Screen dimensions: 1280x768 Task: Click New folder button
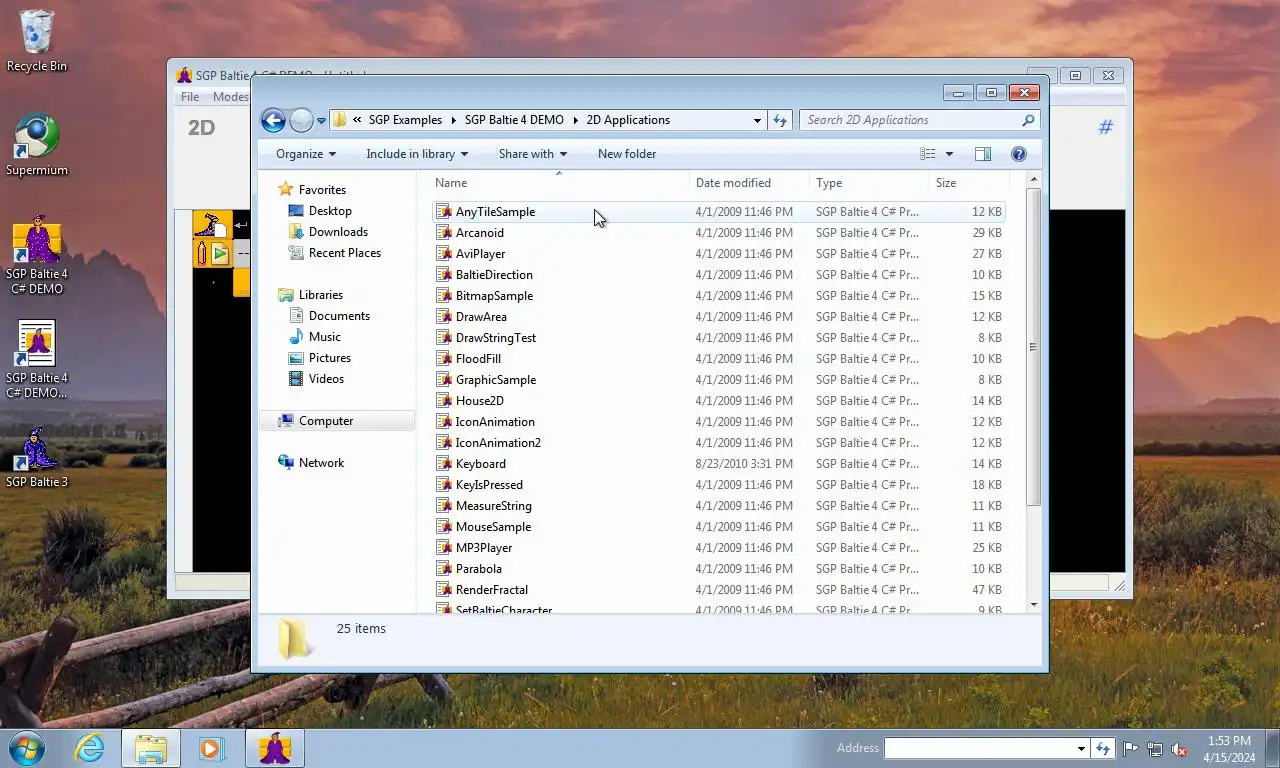627,154
